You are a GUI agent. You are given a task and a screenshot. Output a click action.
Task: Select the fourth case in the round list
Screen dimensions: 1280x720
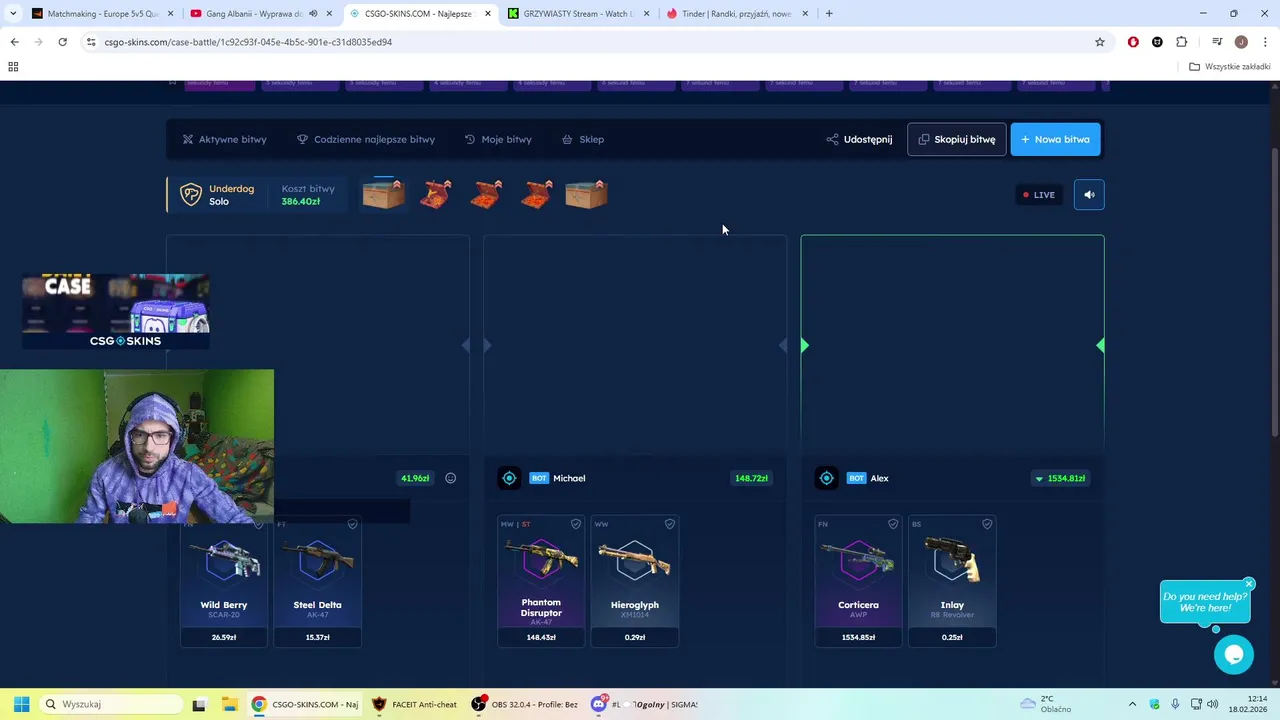pos(537,193)
